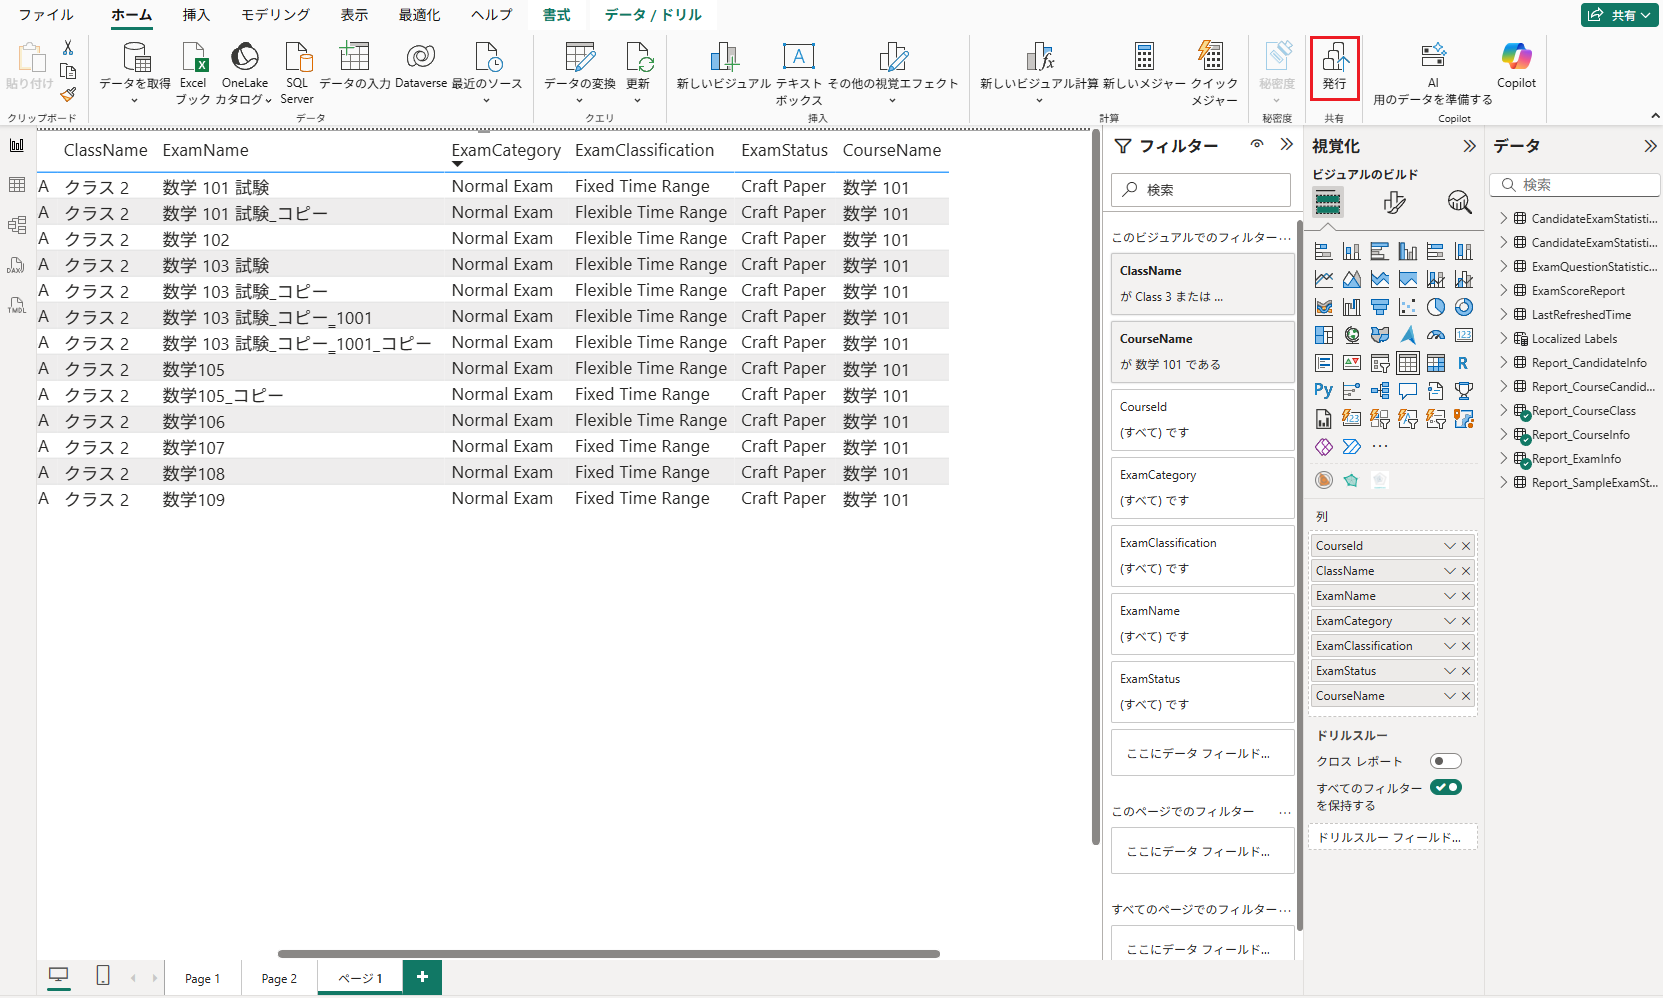Select the card (123) visual icon
The width and height of the screenshot is (1663, 998).
[1464, 335]
